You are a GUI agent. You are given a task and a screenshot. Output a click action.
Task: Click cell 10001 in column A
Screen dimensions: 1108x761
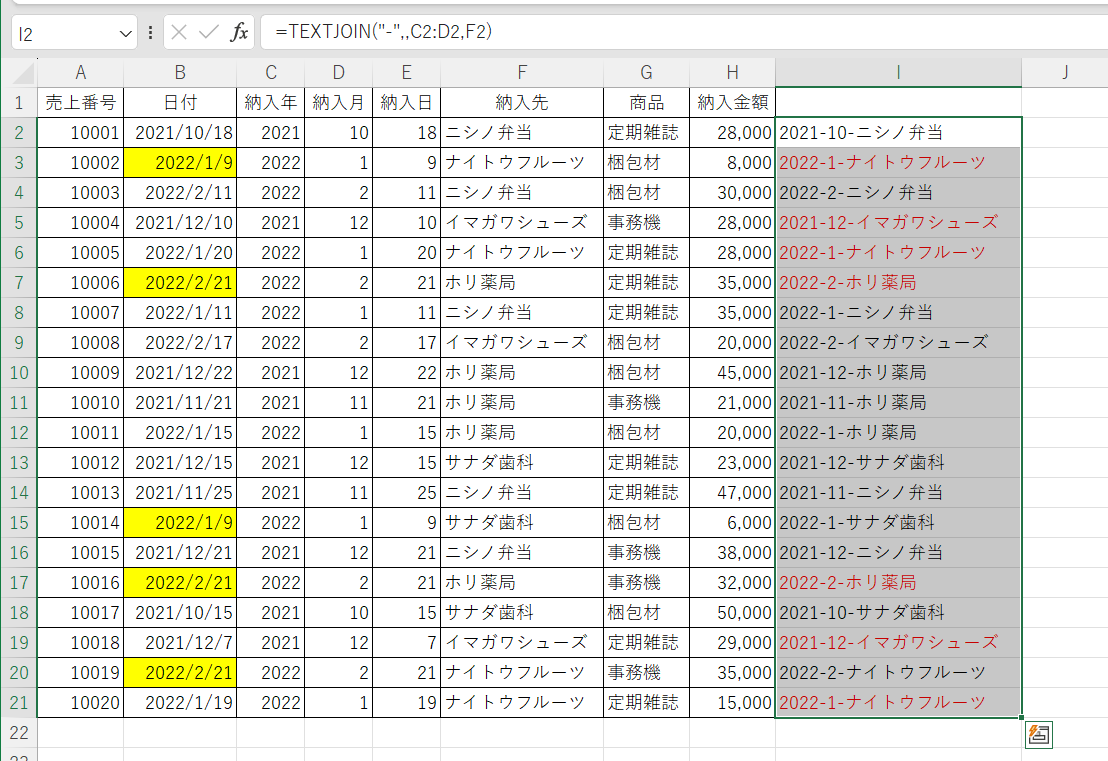click(x=81, y=133)
